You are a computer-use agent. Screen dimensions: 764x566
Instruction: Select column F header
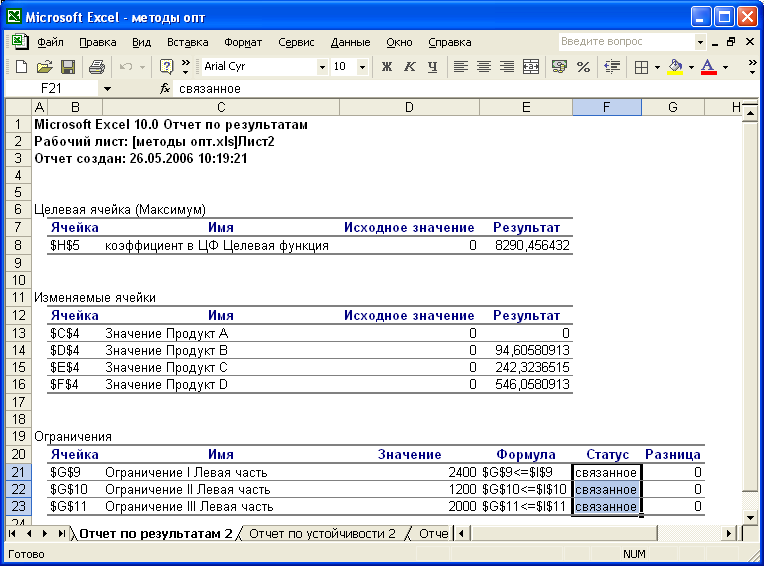coord(607,107)
